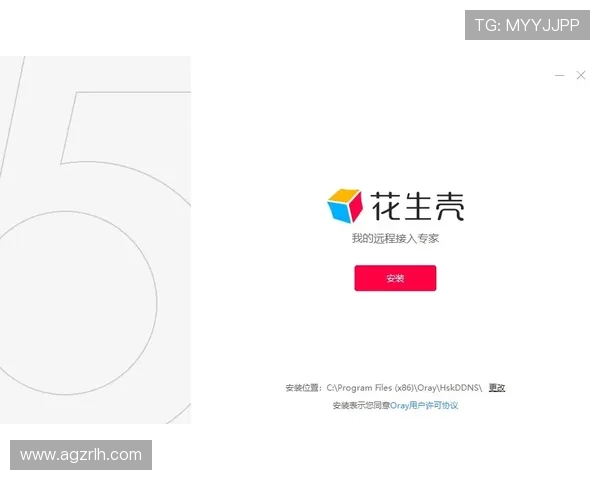Click the 安装位置 label
This screenshot has width=600, height=480.
click(303, 388)
